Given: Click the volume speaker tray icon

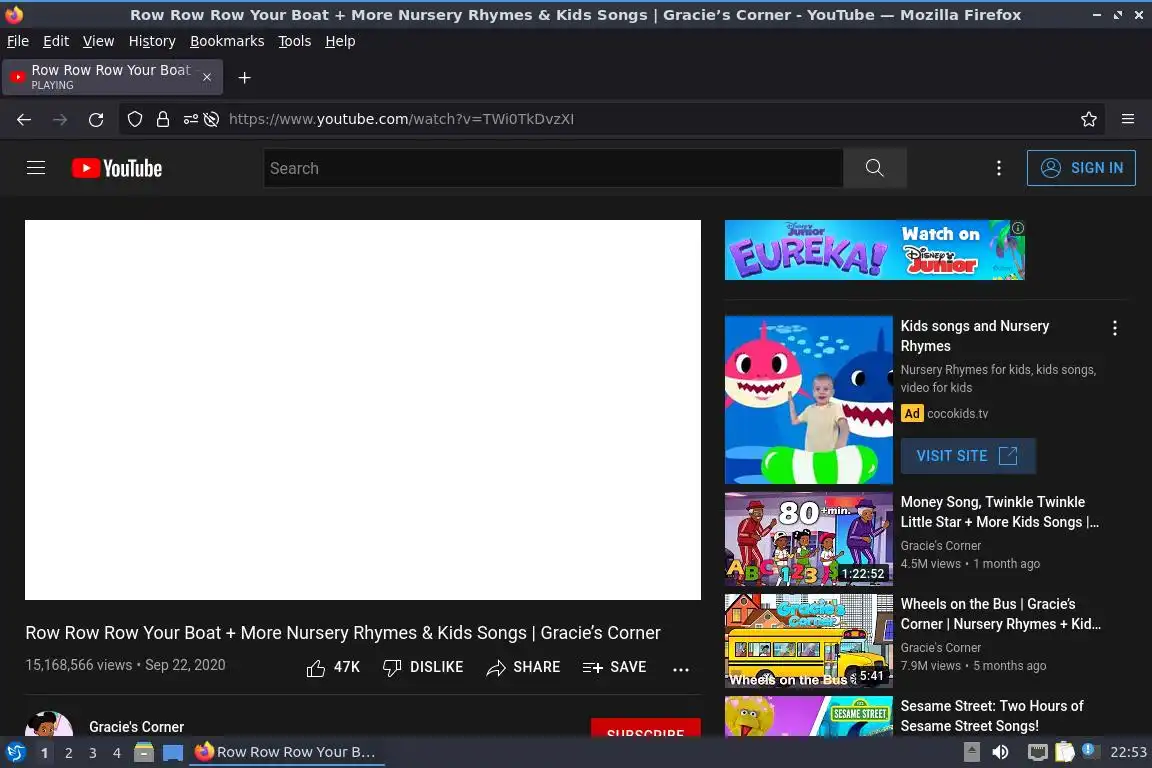Looking at the screenshot, I should point(1000,753).
